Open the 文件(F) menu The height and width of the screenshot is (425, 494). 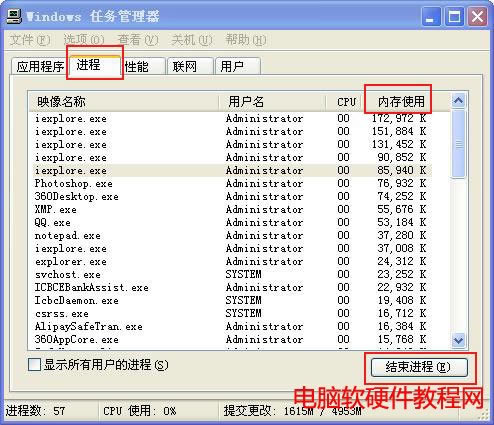tap(30, 40)
